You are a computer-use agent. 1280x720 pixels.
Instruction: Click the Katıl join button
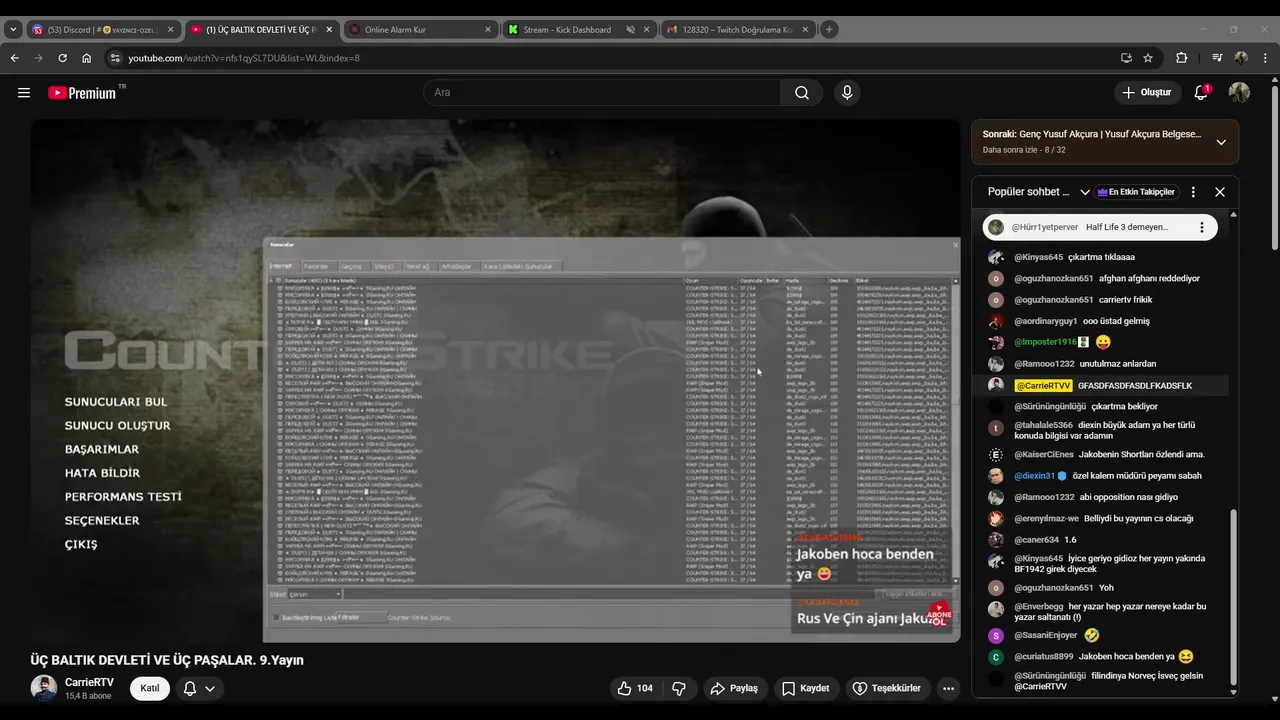(150, 688)
